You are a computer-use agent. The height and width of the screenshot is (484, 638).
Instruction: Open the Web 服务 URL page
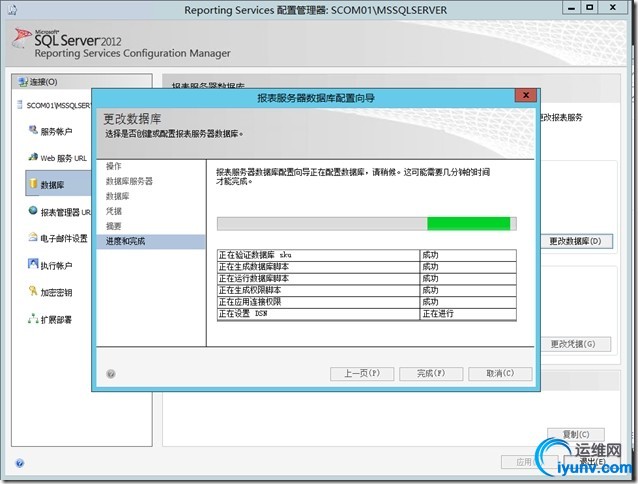pos(63,158)
